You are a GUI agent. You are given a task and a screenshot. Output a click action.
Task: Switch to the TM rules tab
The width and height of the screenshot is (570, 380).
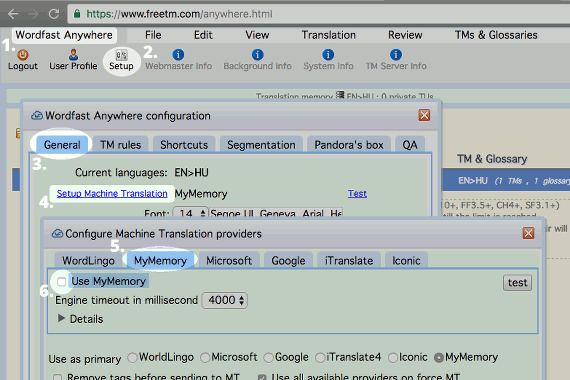tap(120, 145)
